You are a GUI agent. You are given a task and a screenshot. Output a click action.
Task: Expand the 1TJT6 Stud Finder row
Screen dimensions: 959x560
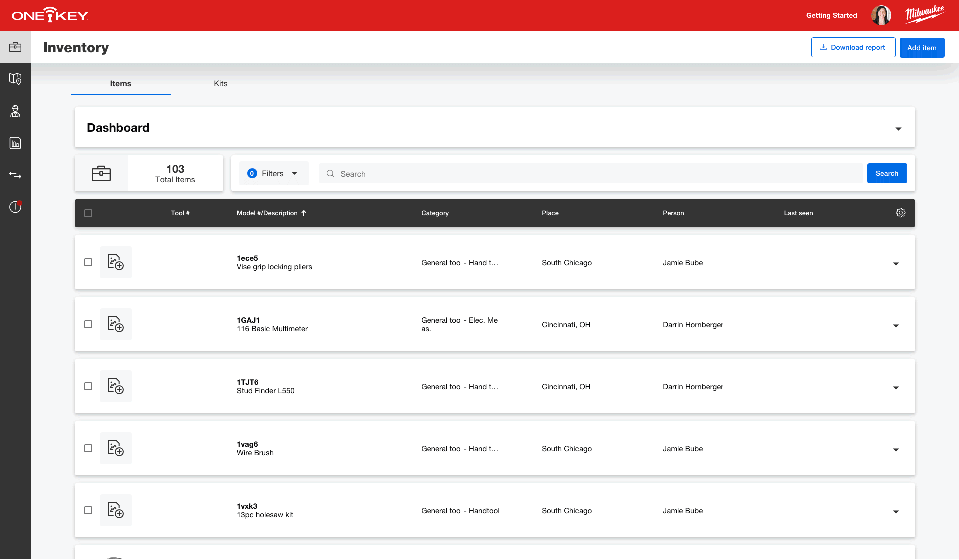[x=895, y=387]
